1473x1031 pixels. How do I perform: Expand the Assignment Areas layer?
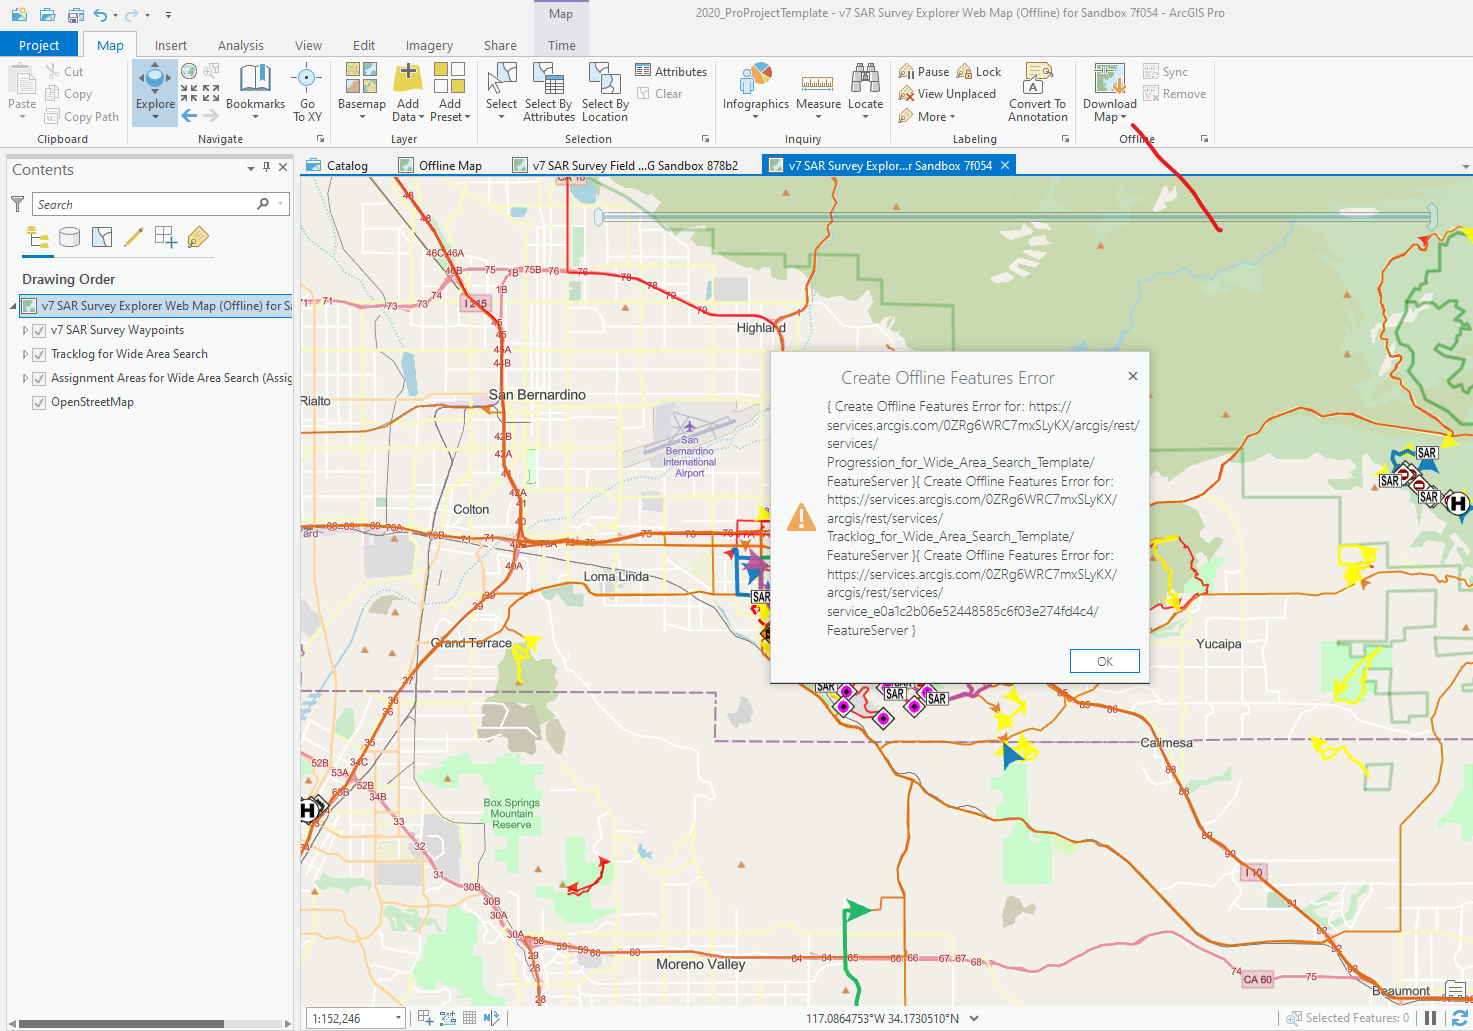pos(25,378)
